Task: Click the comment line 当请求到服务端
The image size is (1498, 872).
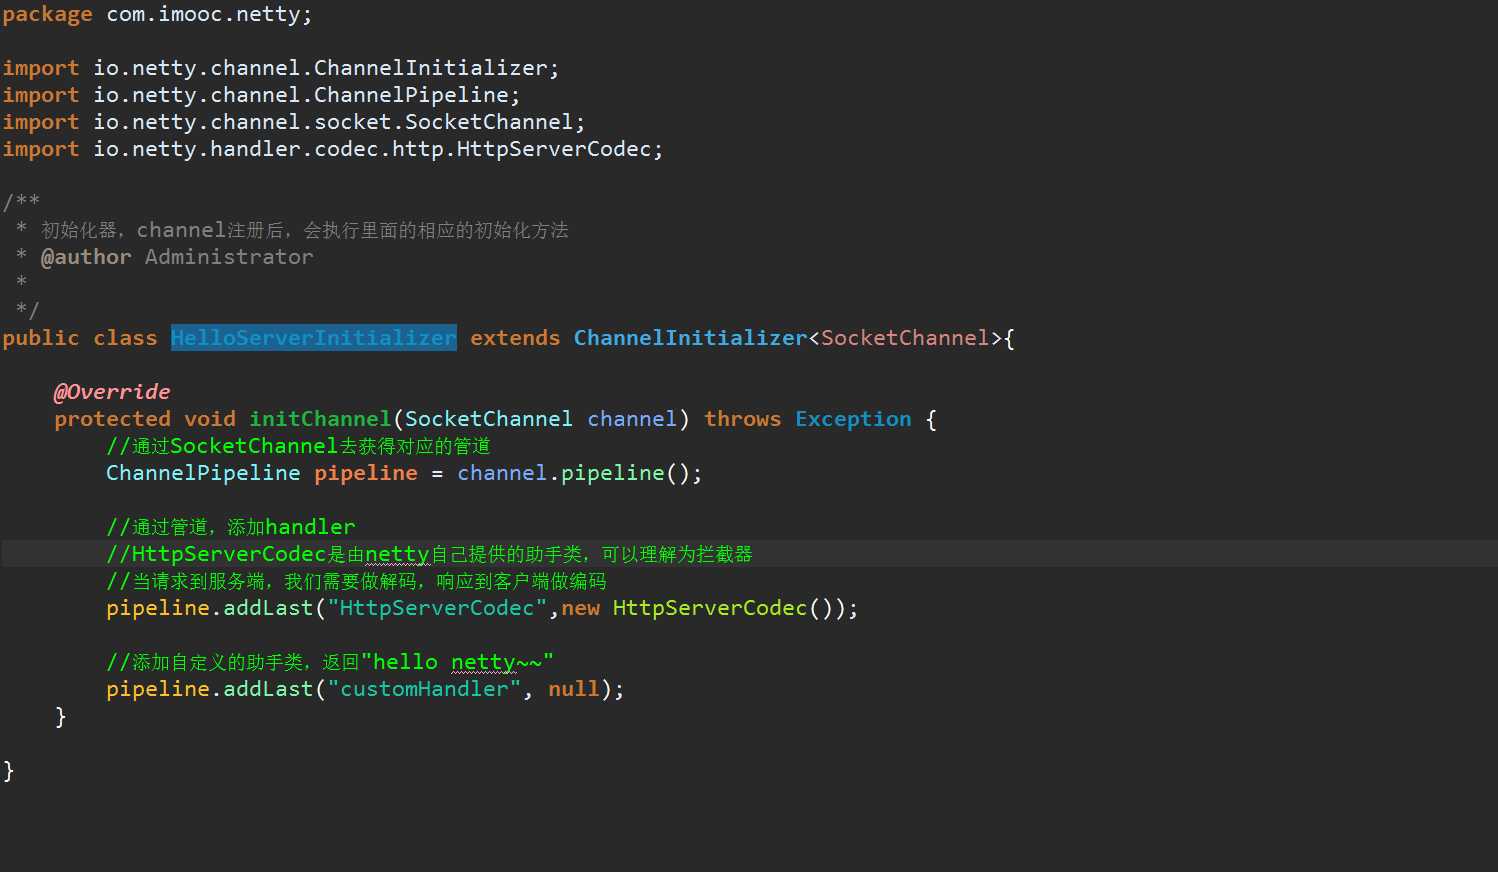Action: [x=356, y=581]
